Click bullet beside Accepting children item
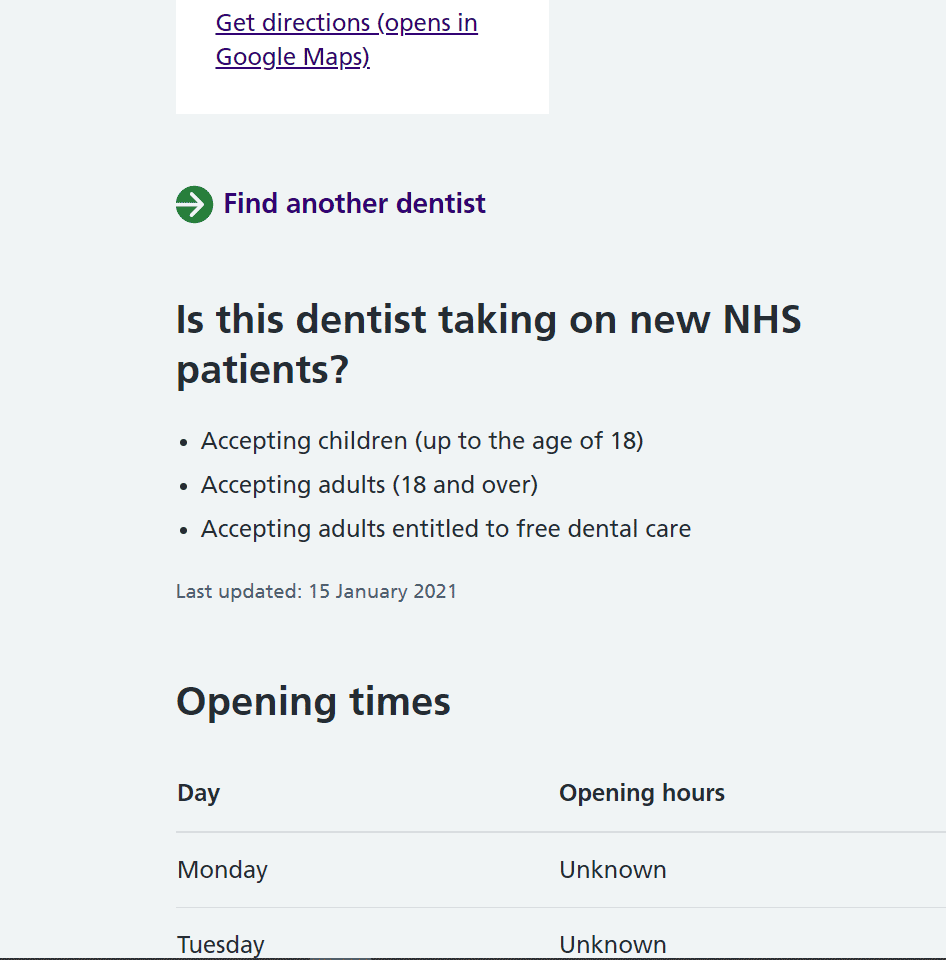 click(x=184, y=442)
